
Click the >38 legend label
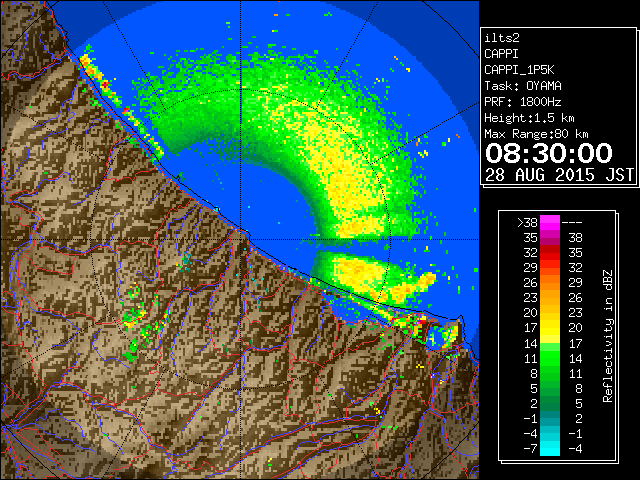[527, 222]
